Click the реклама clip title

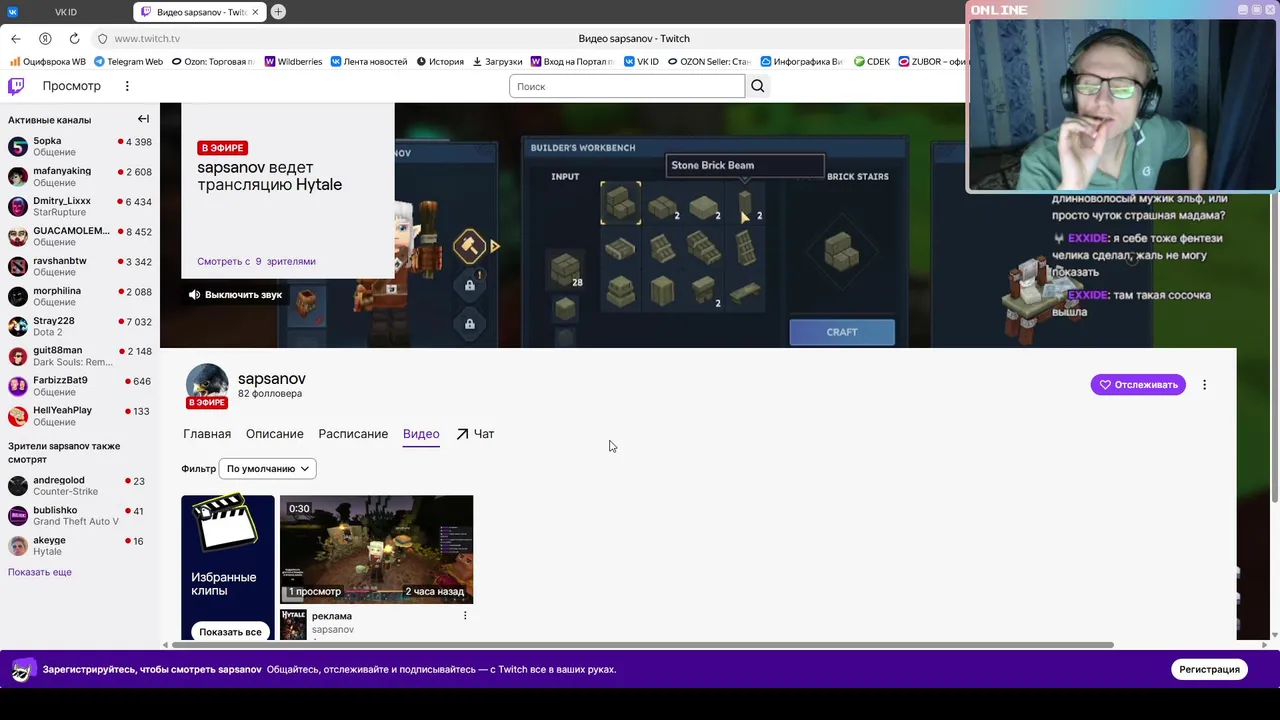tap(332, 616)
